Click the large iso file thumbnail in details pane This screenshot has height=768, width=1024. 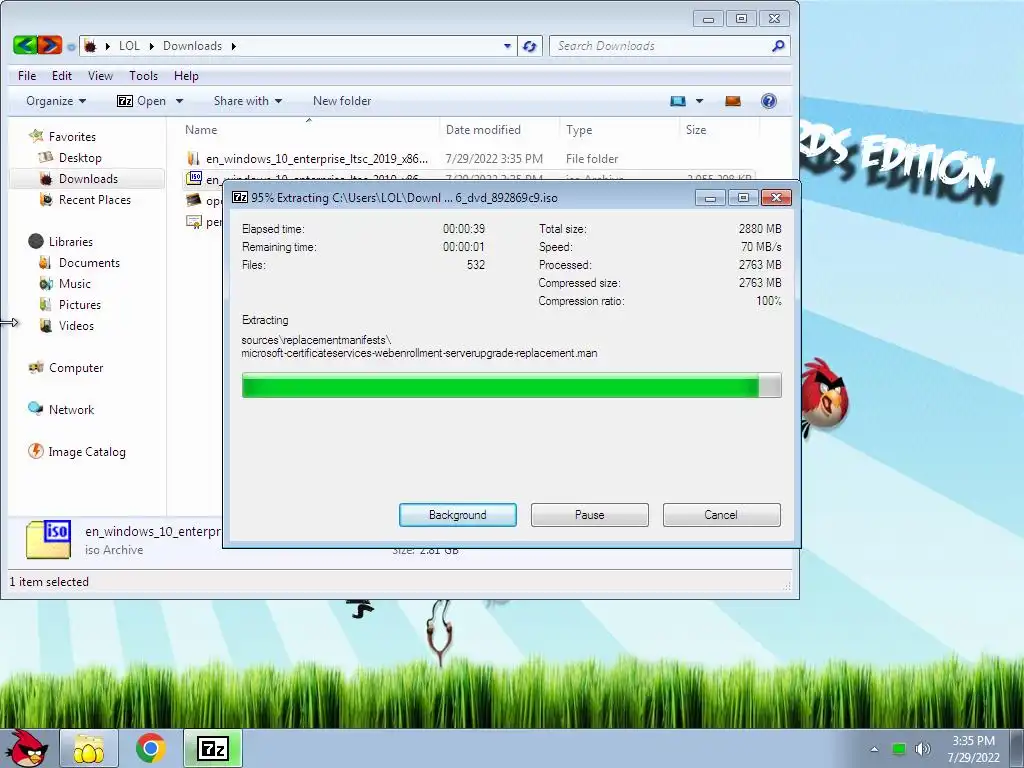[x=48, y=540]
